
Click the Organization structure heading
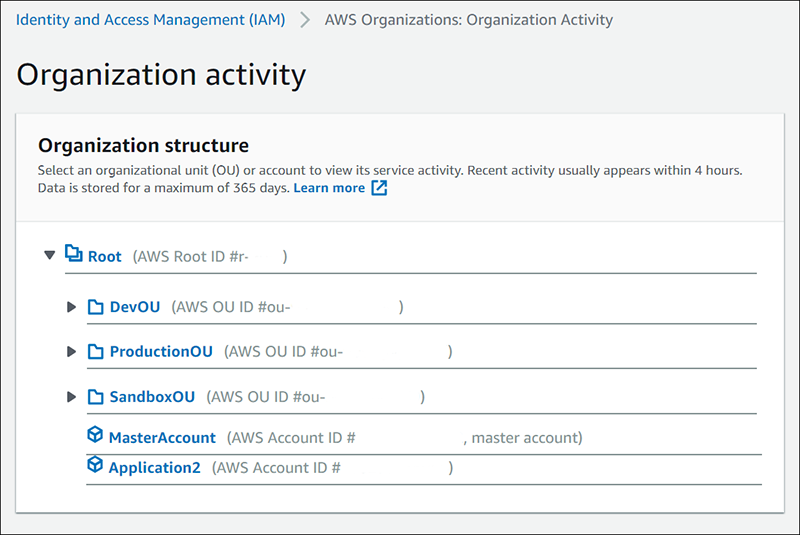[x=143, y=145]
